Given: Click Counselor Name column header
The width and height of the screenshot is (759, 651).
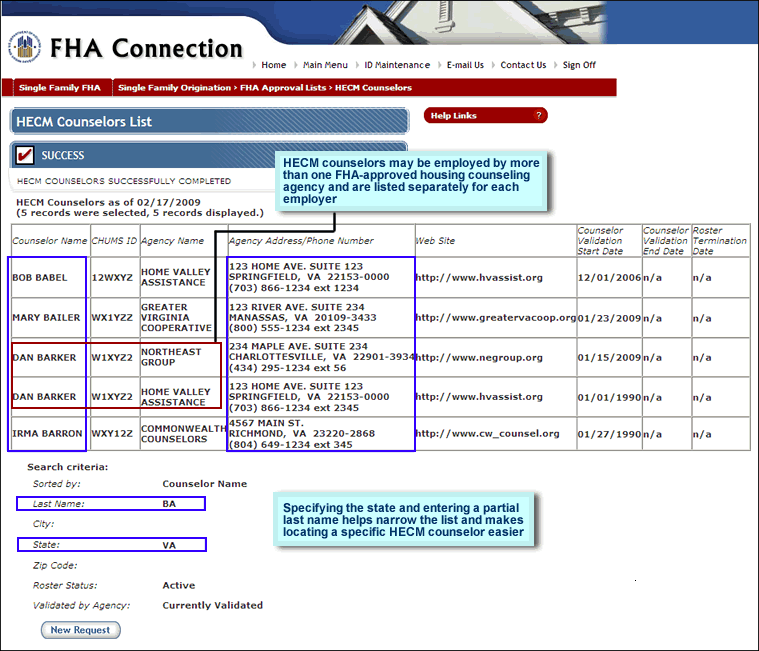Looking at the screenshot, I should 50,241.
